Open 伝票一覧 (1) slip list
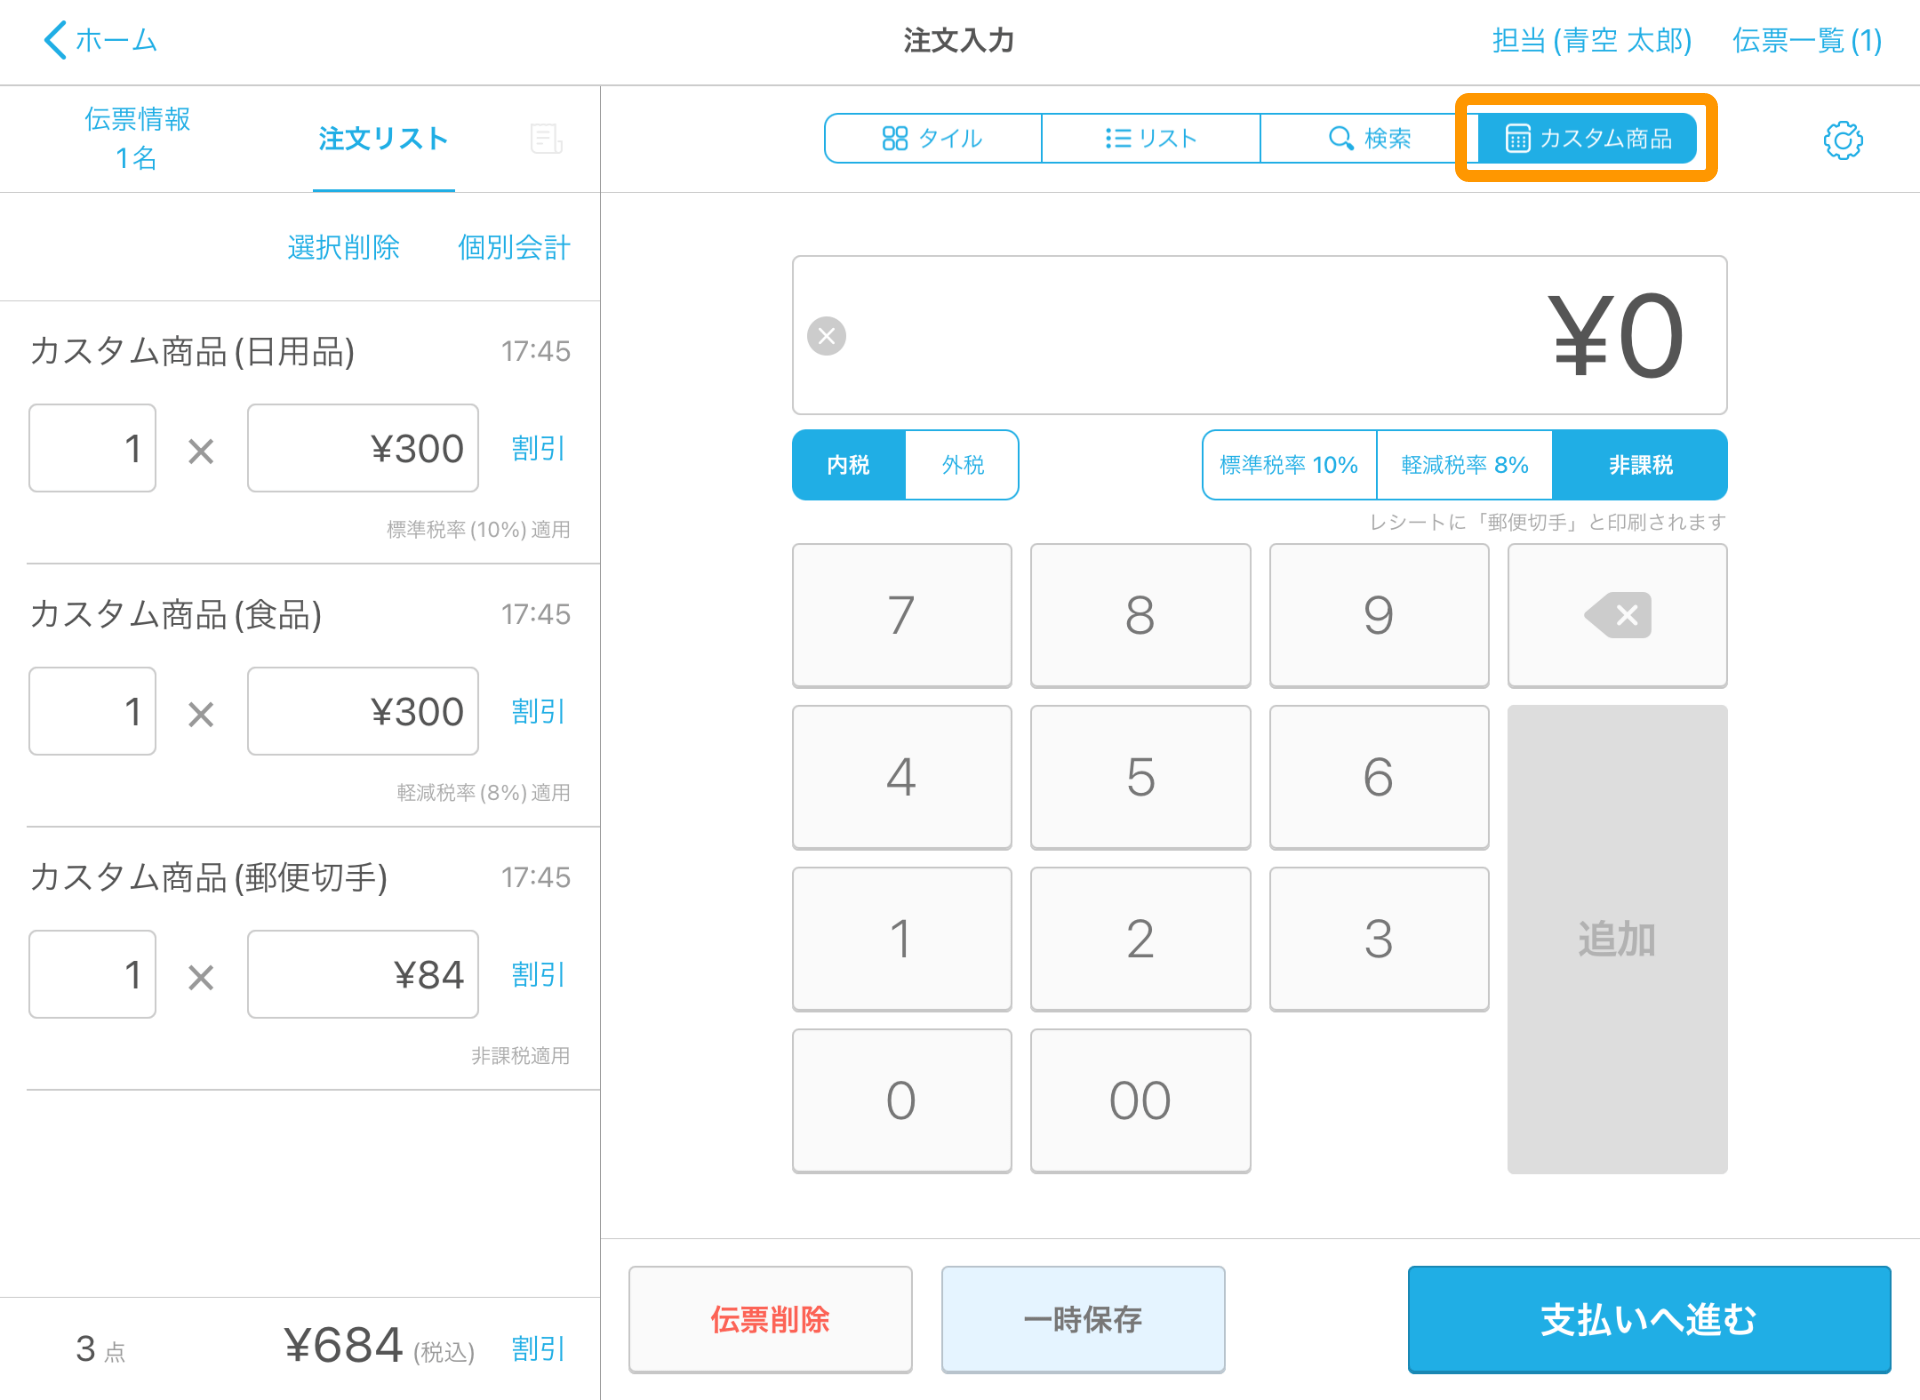 pyautogui.click(x=1806, y=40)
